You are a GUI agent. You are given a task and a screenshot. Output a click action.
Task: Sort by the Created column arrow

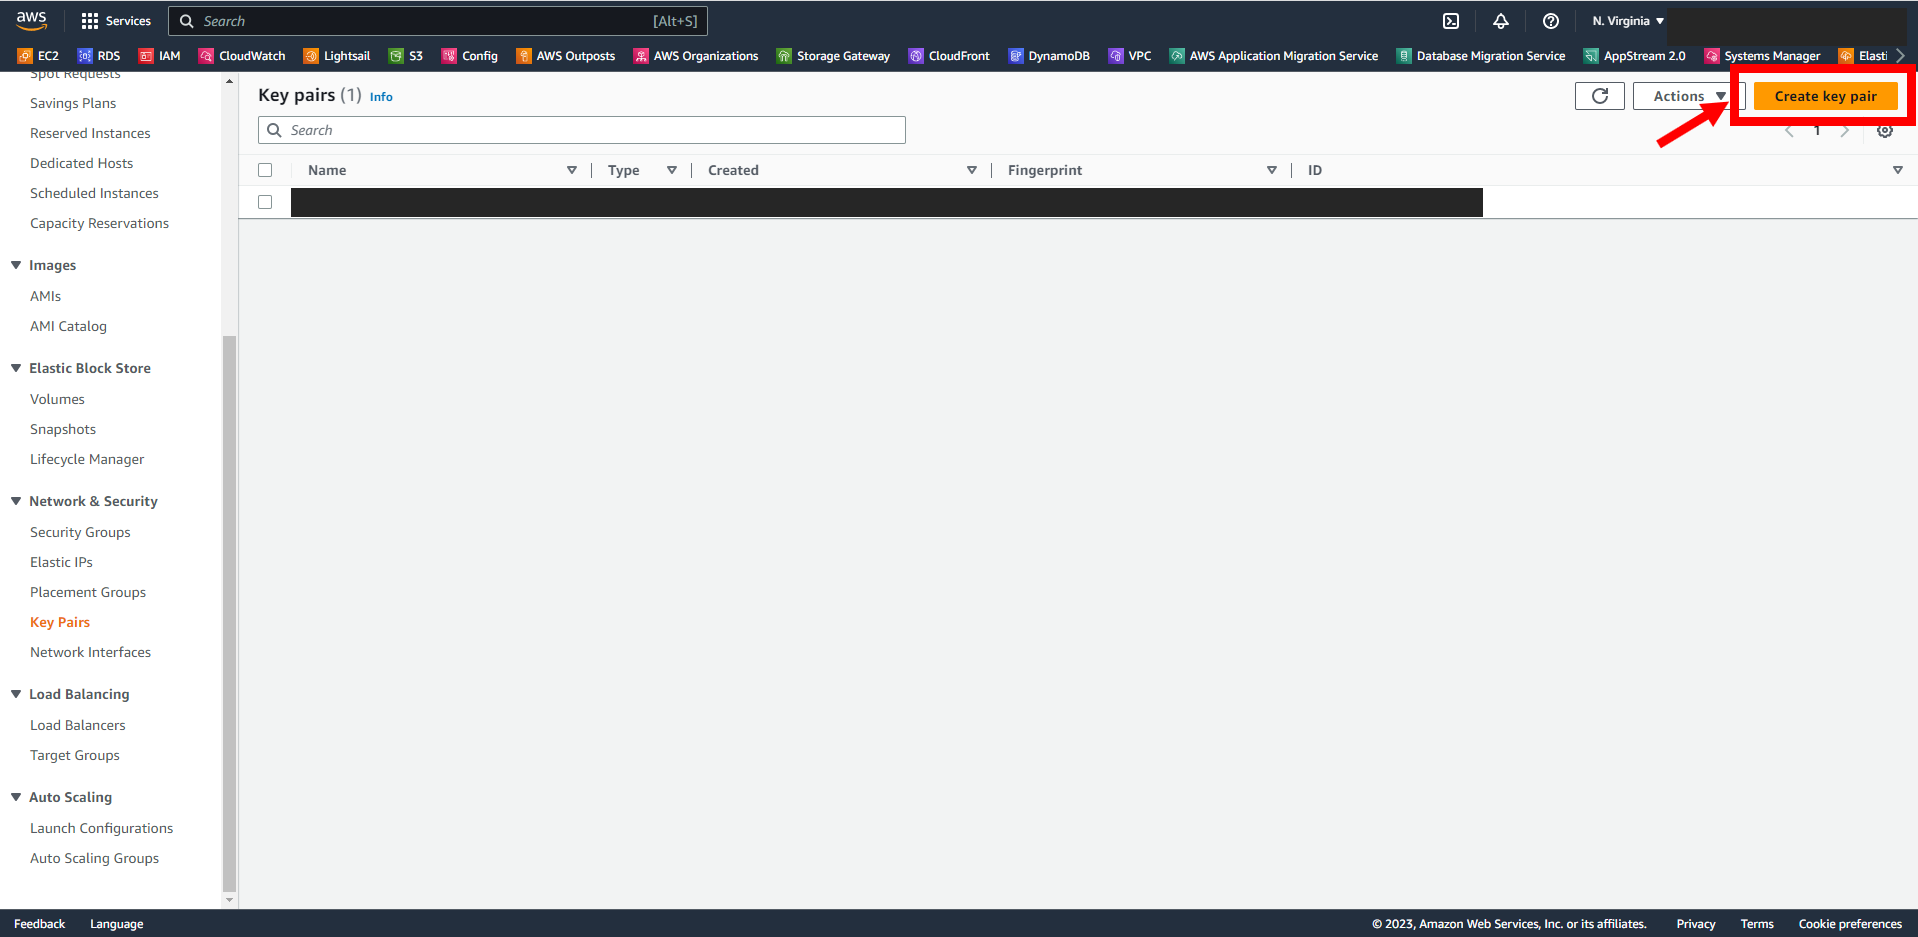(972, 170)
